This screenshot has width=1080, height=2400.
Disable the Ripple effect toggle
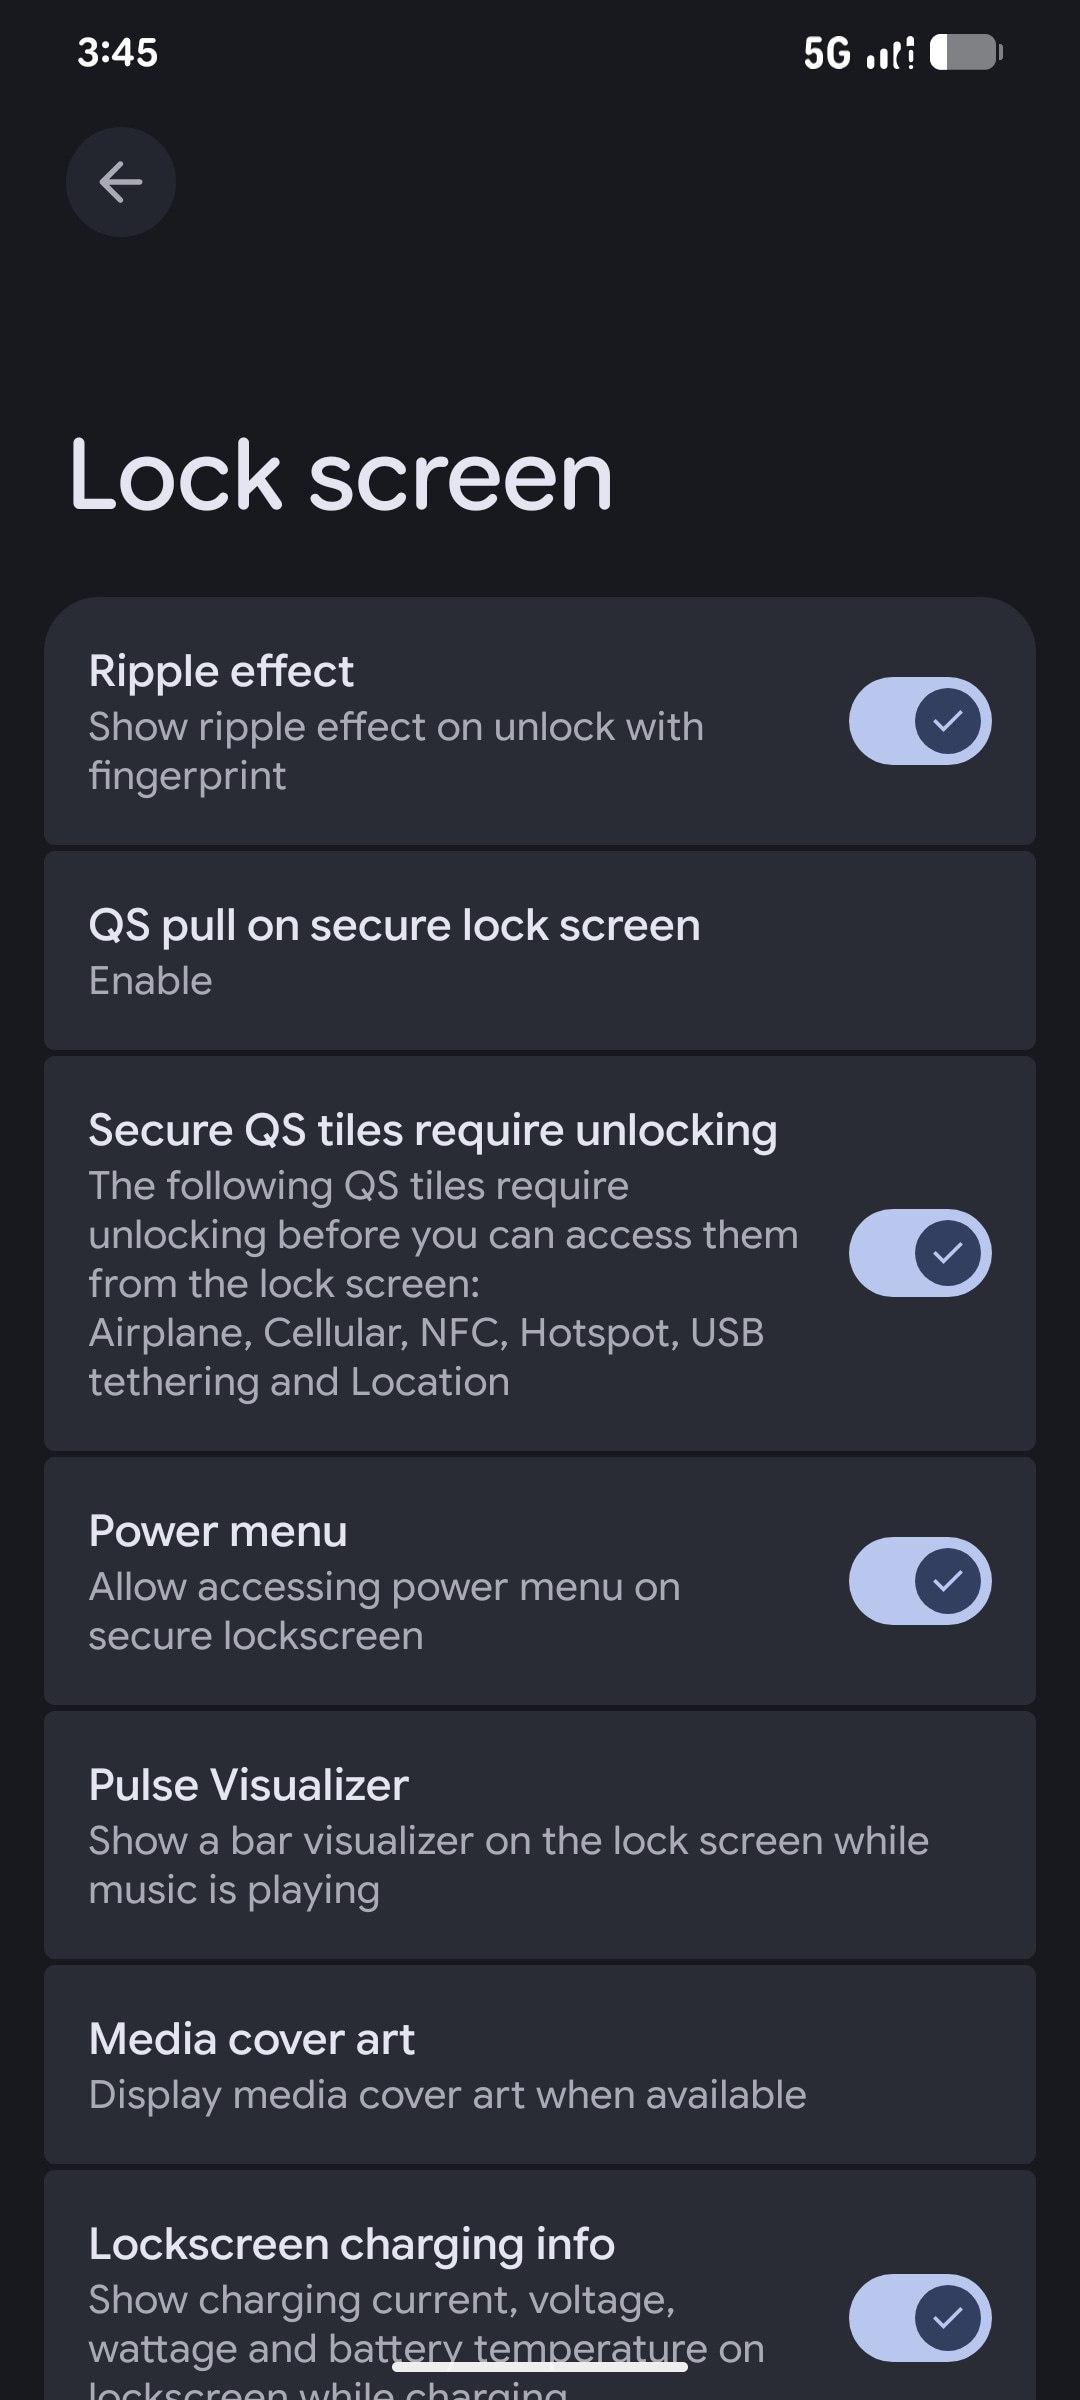click(919, 721)
